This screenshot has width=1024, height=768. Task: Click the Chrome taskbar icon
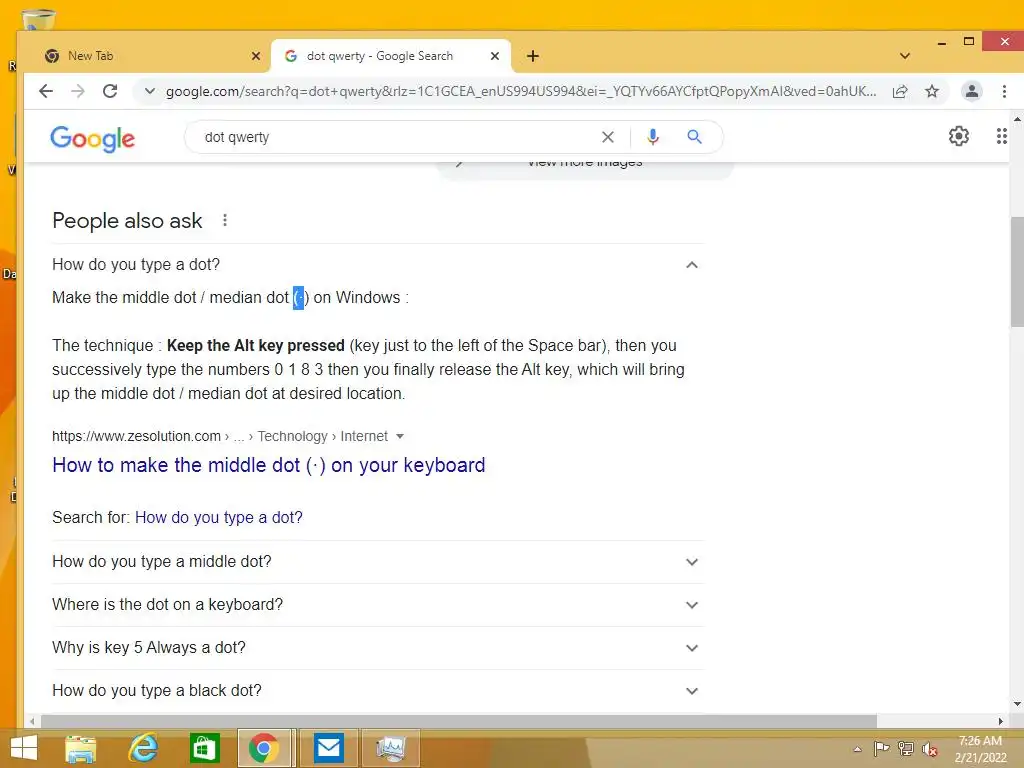pyautogui.click(x=264, y=748)
